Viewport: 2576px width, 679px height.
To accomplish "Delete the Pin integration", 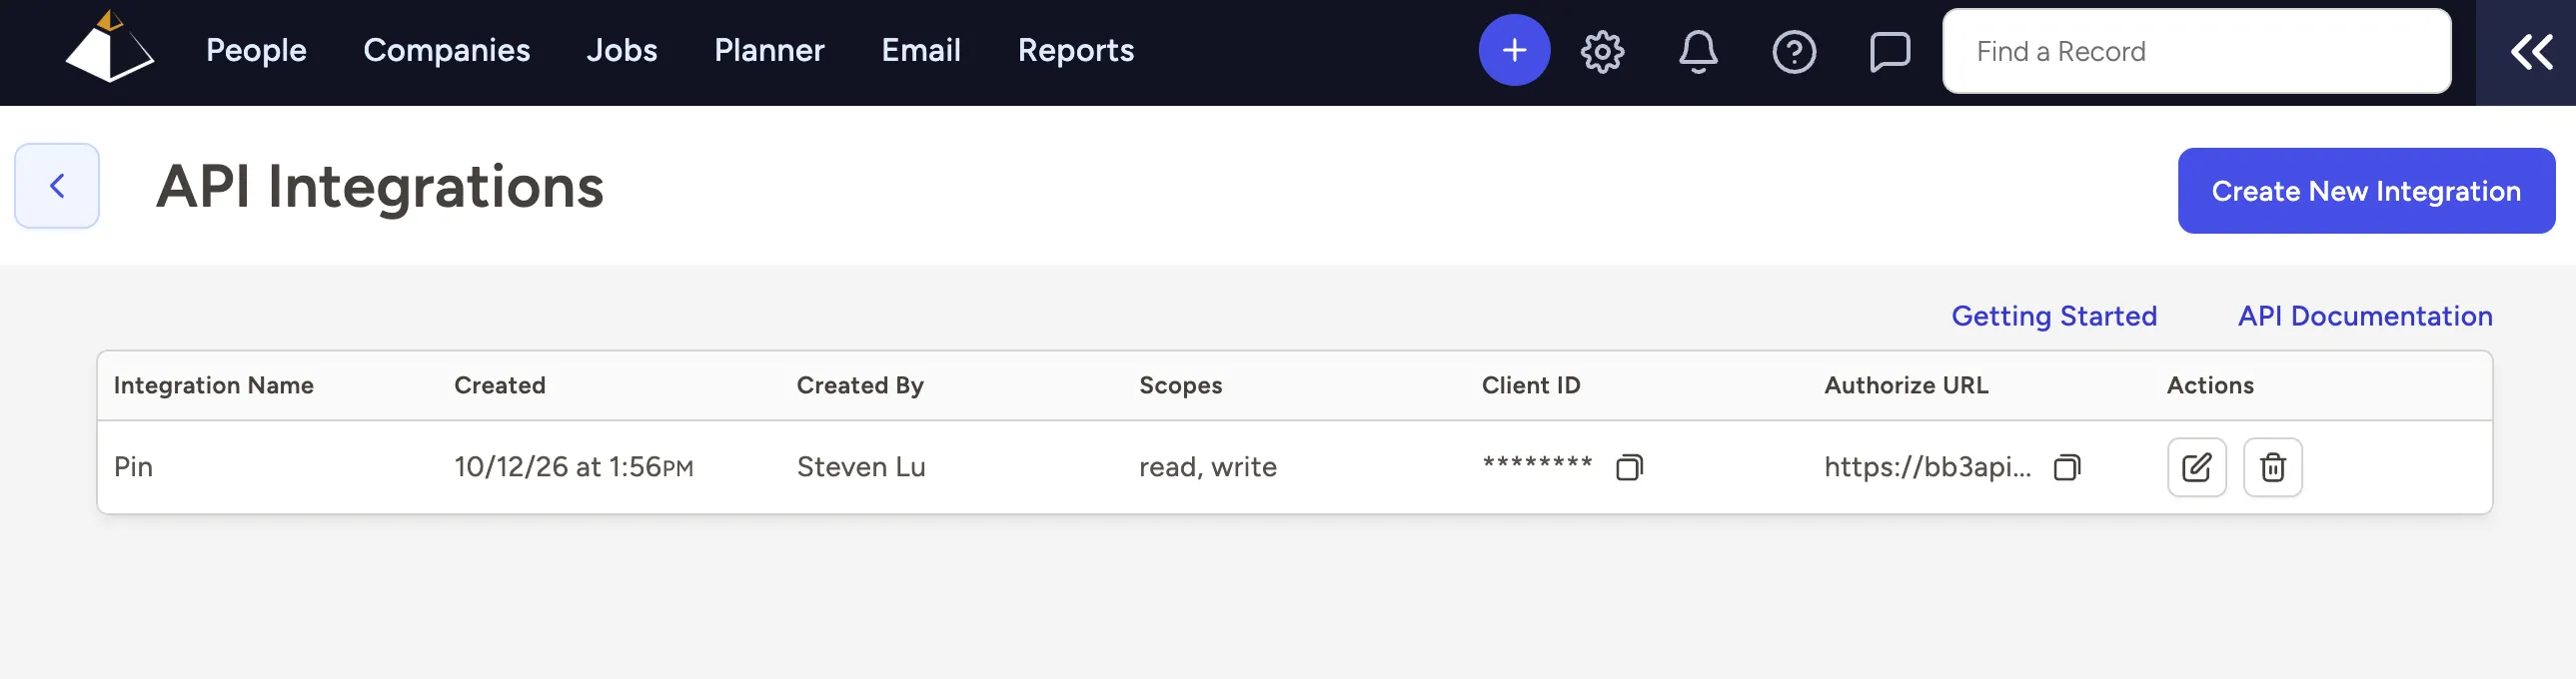I will click(x=2272, y=467).
